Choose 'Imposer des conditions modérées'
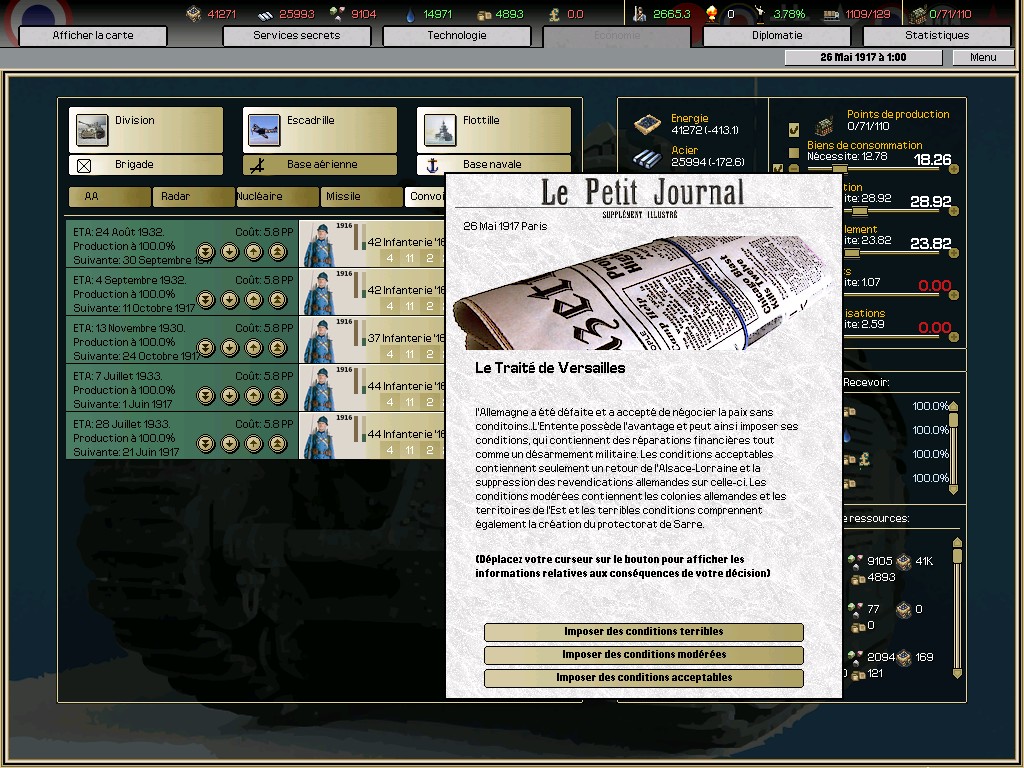 tap(643, 654)
